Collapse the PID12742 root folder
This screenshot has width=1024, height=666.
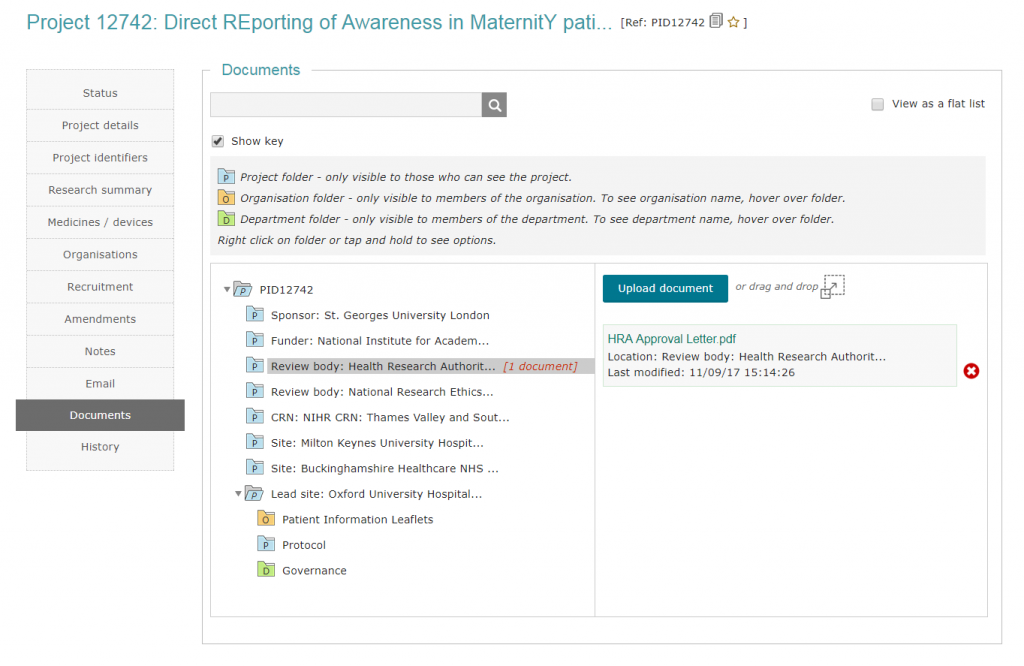tap(227, 289)
